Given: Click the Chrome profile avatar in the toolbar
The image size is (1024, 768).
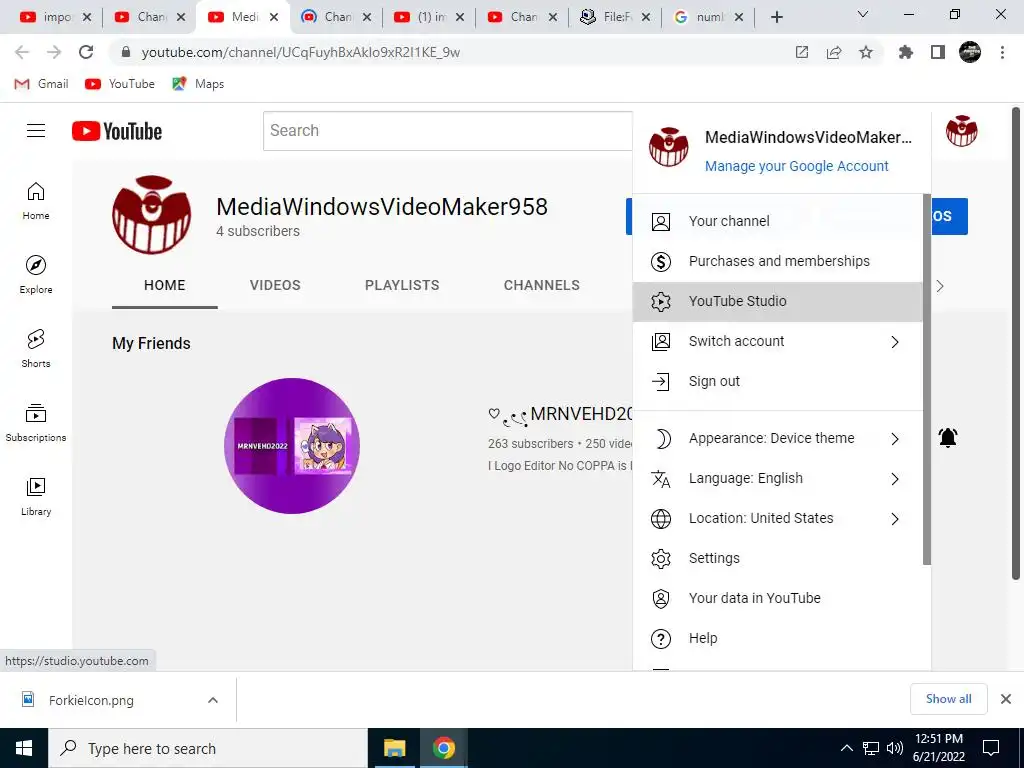Looking at the screenshot, I should [x=970, y=52].
